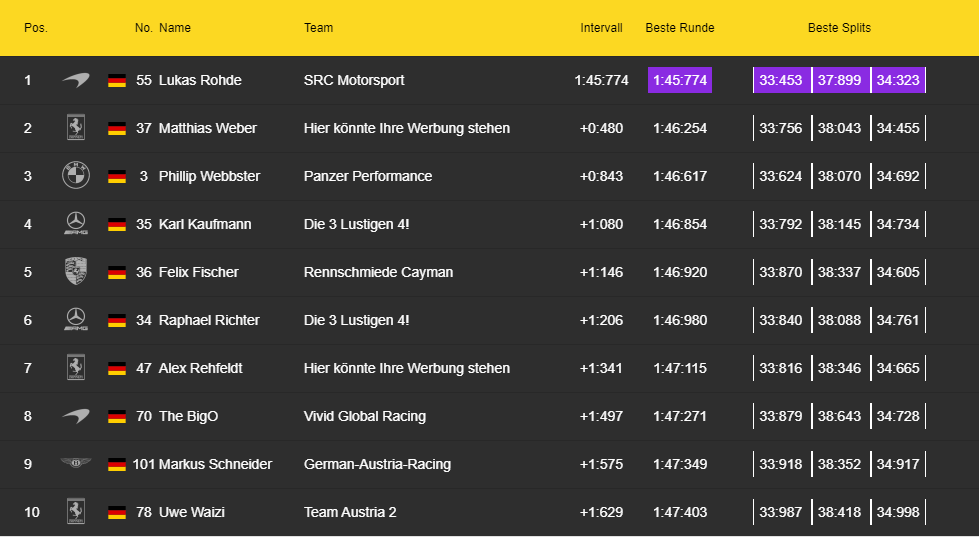Click the Mercedes-AMG logo beside Karl Kaufmann
The image size is (979, 537).
click(76, 224)
